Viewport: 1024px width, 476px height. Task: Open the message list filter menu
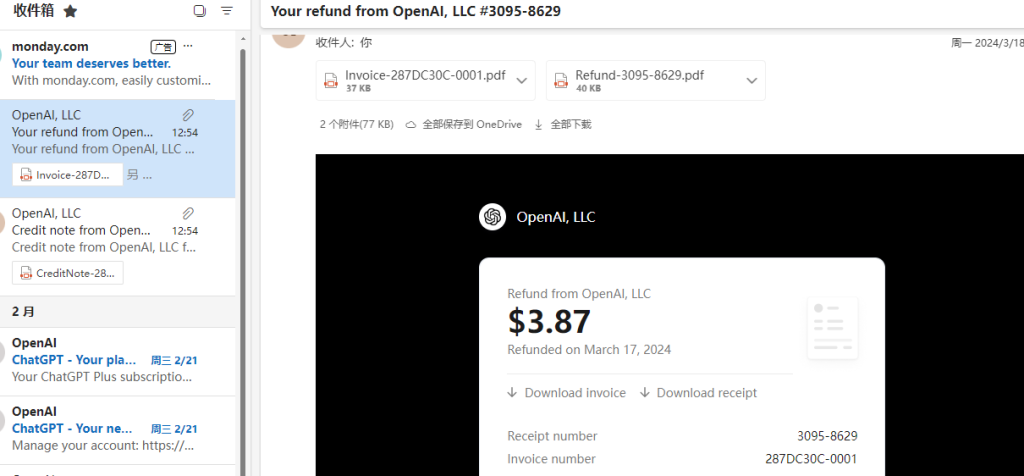coord(227,11)
